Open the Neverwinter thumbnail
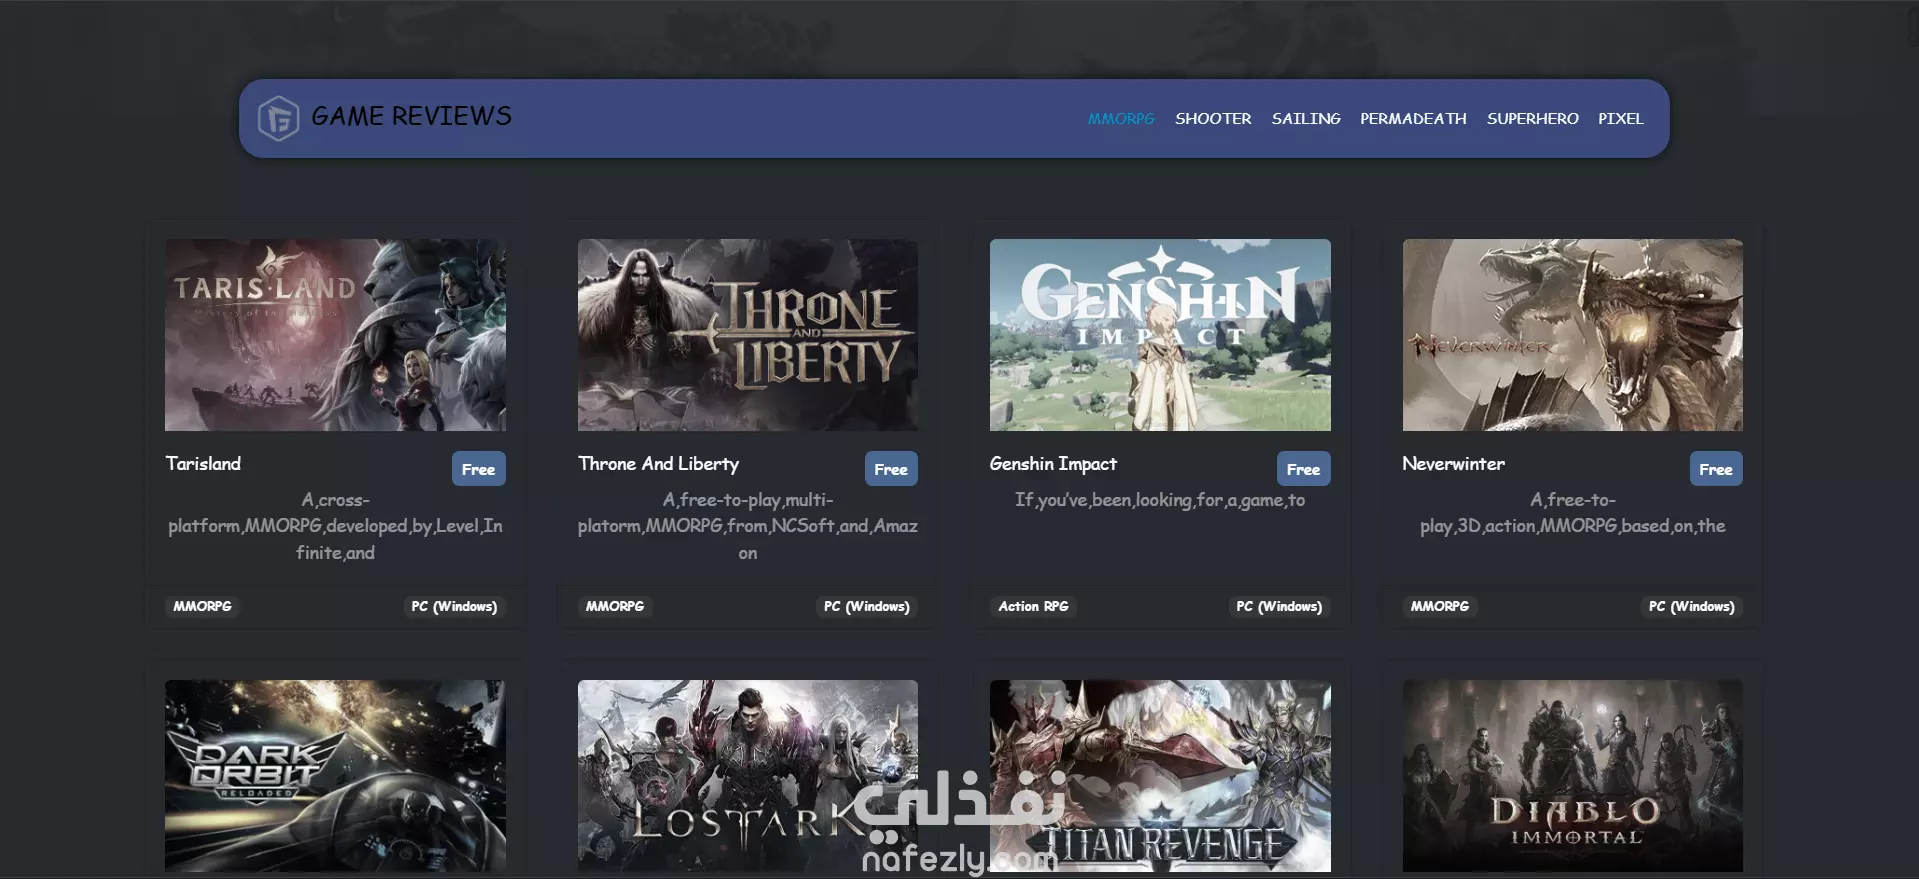Screen dimensions: 1919x879 click(1572, 335)
